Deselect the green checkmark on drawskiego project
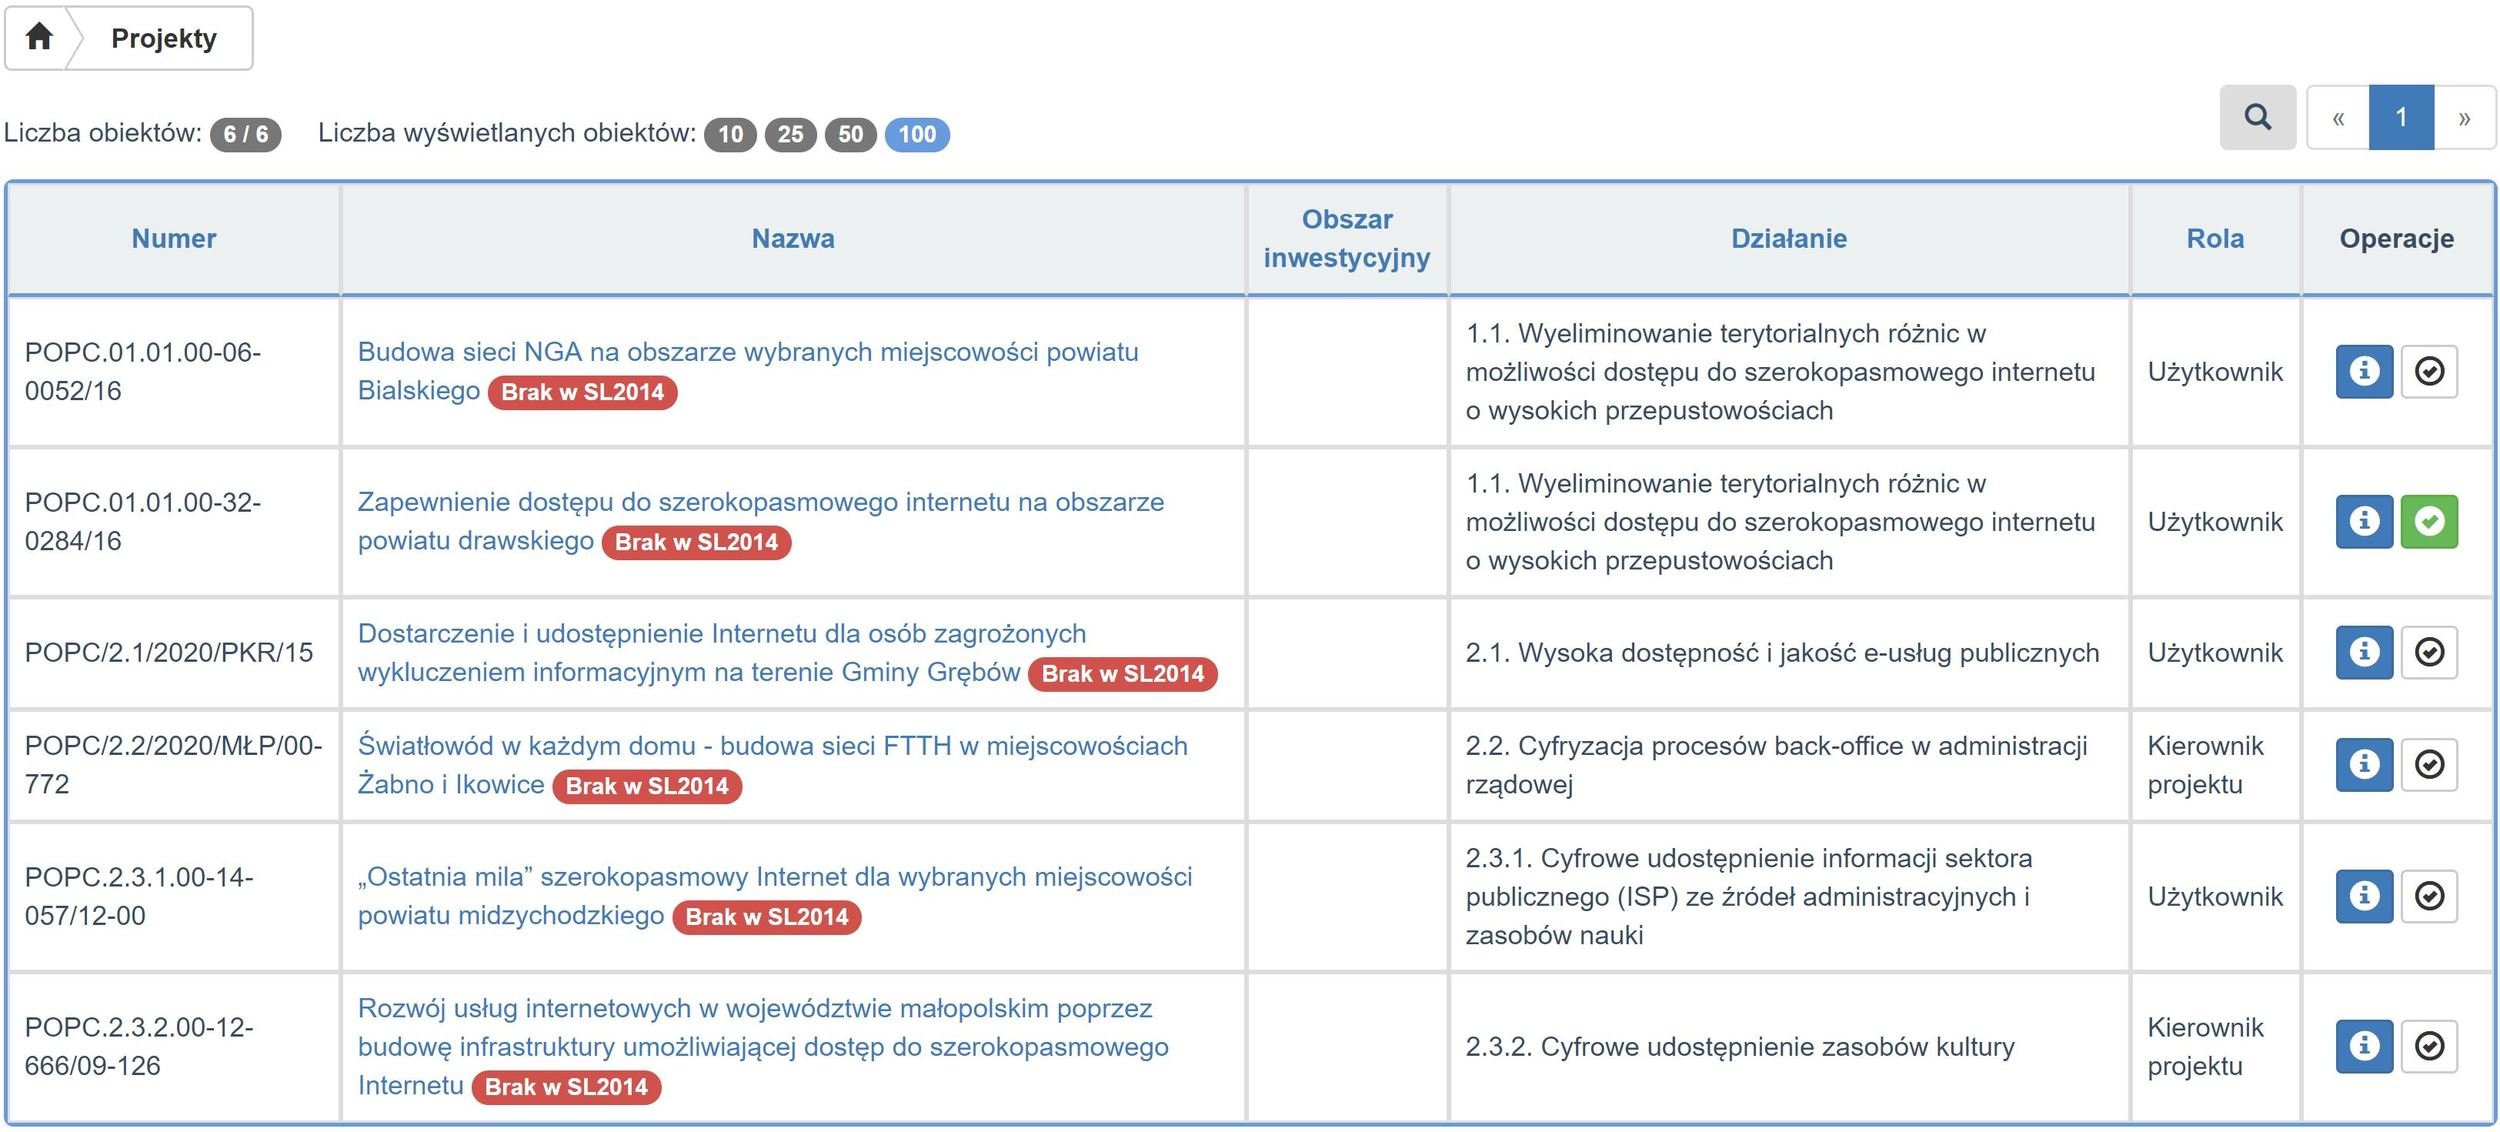This screenshot has height=1132, width=2500. click(2429, 521)
